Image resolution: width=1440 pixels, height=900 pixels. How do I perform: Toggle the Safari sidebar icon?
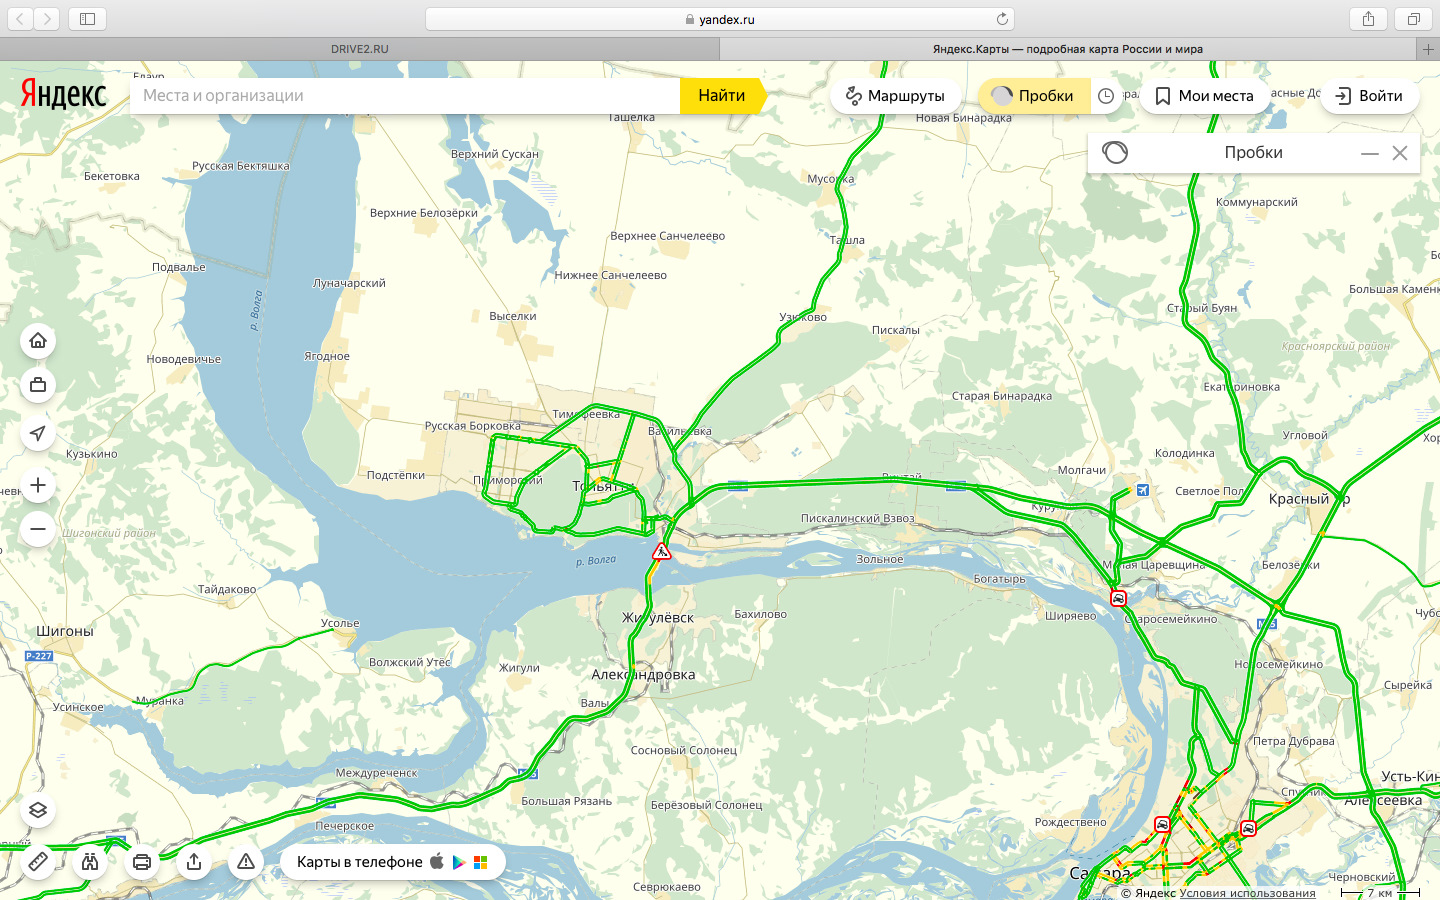click(87, 19)
